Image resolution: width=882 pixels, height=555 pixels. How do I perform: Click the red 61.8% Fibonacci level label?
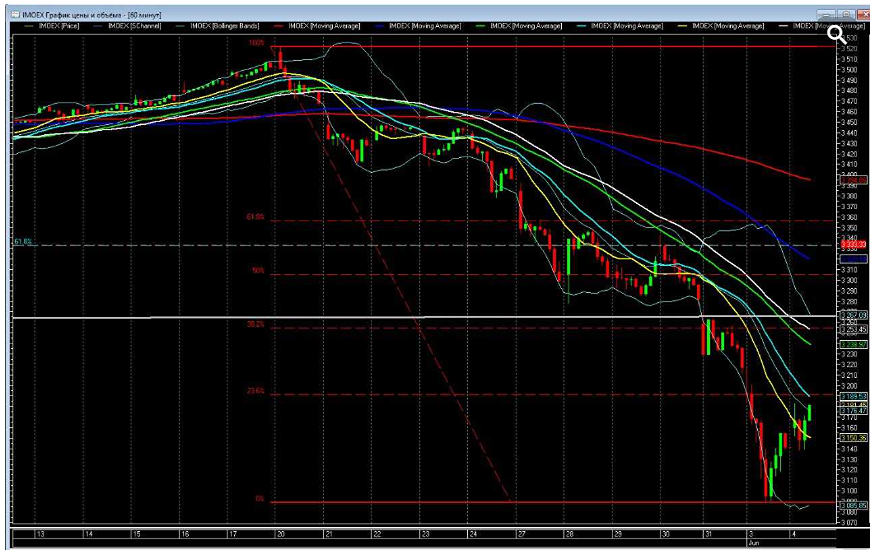click(x=255, y=217)
